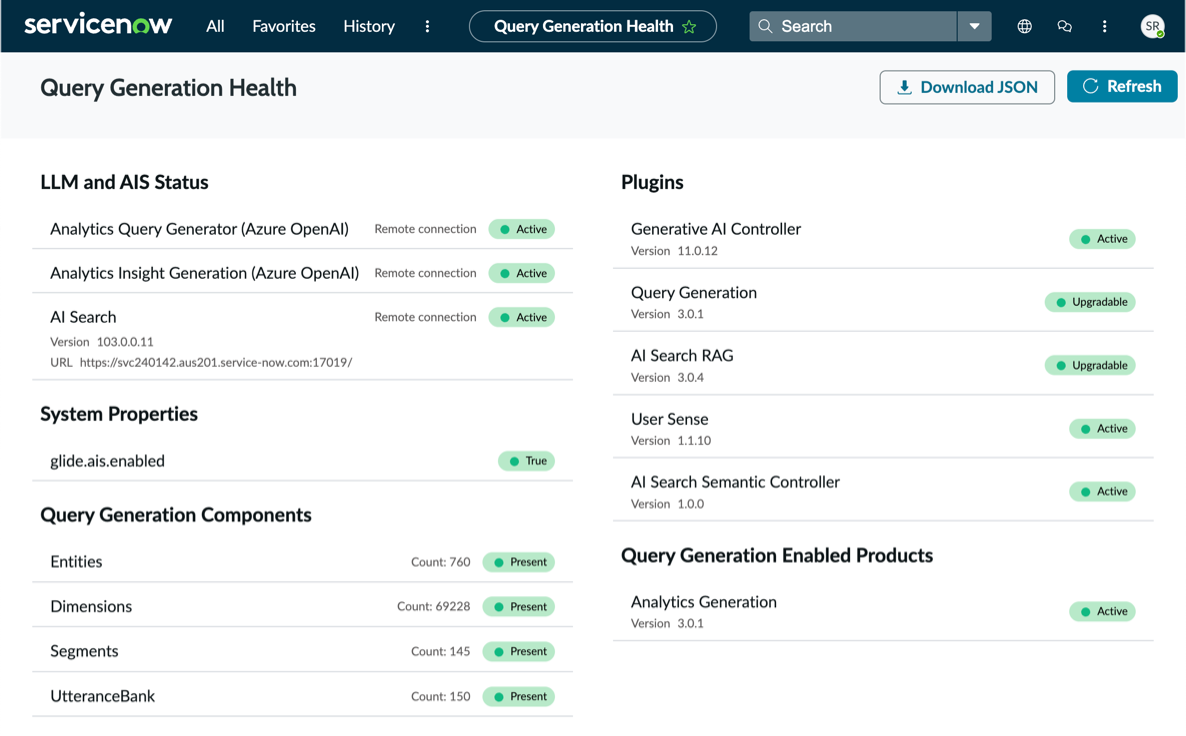This screenshot has height=736, width=1186.
Task: Click the User Sense plugin
Action: pyautogui.click(x=883, y=428)
